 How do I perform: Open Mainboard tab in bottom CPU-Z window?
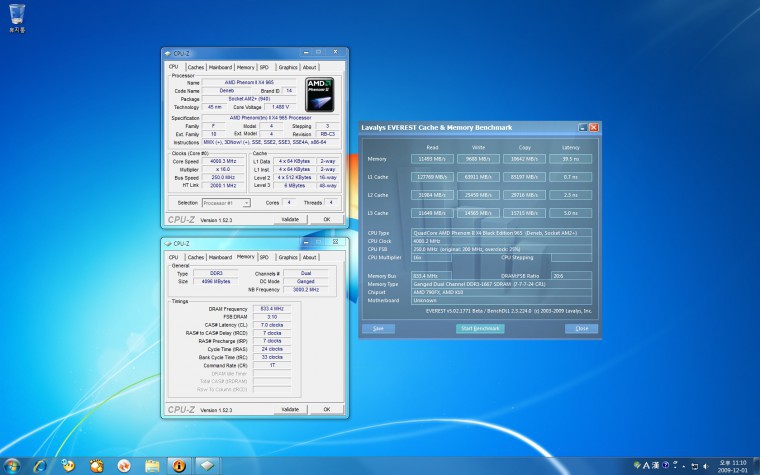click(x=221, y=257)
